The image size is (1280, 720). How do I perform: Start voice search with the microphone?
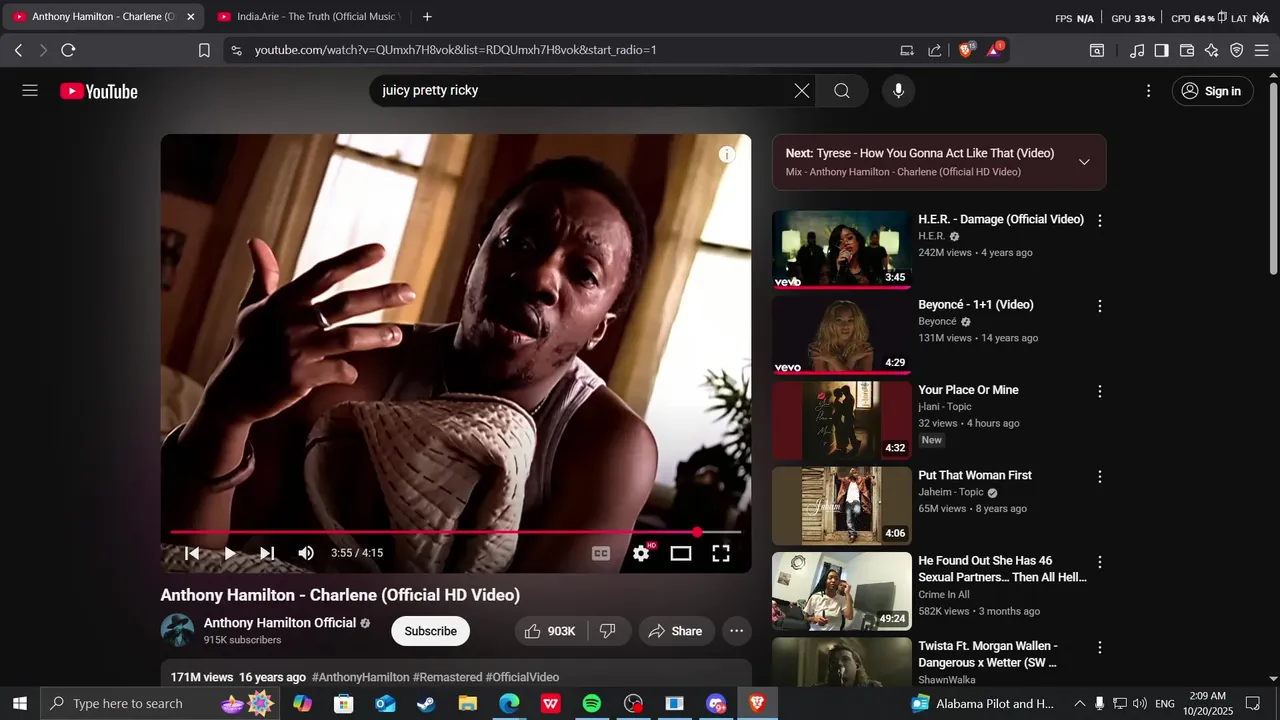pos(898,91)
